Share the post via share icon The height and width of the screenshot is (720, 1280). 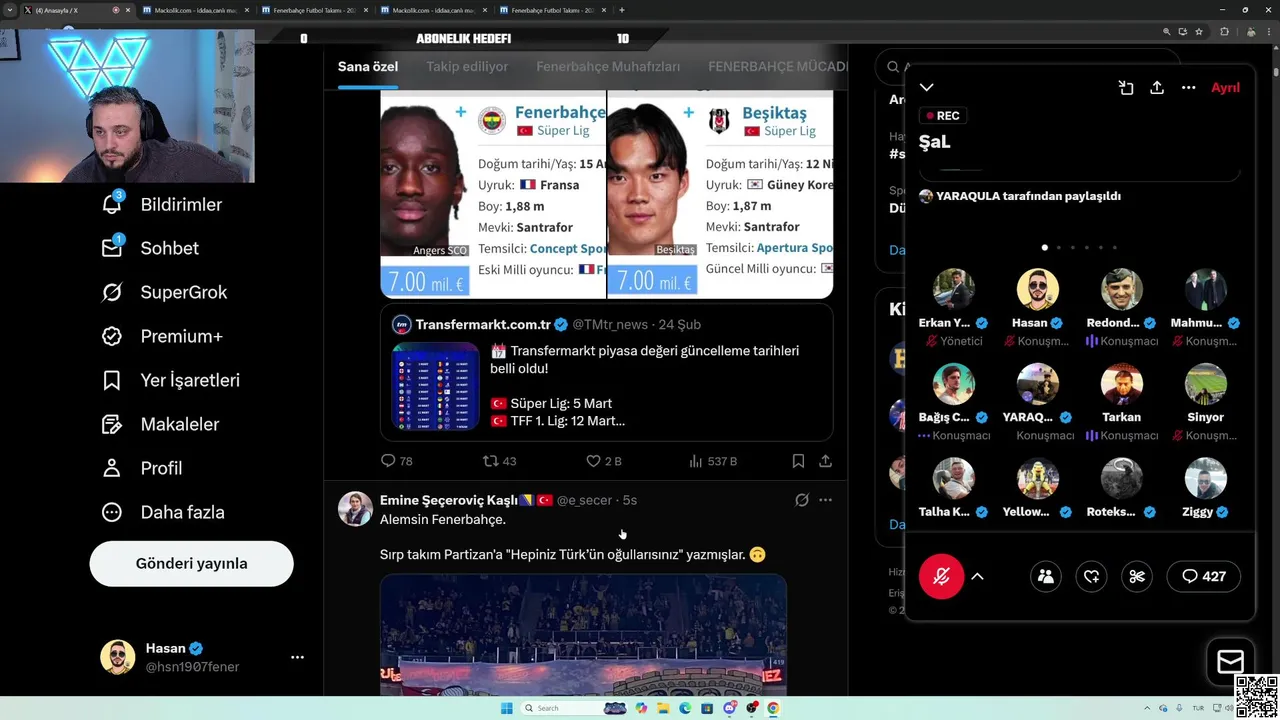pos(825,461)
